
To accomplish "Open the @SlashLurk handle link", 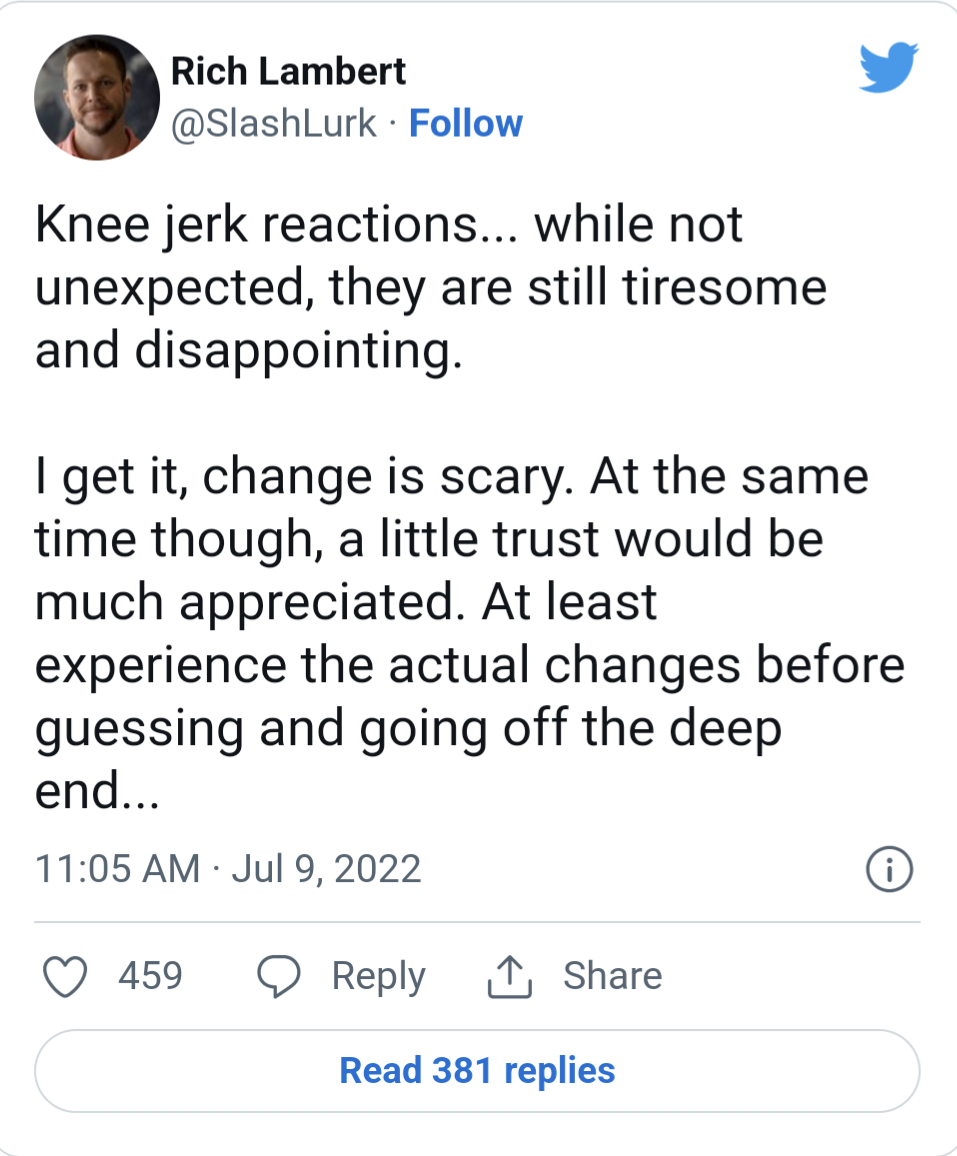I will coord(275,124).
